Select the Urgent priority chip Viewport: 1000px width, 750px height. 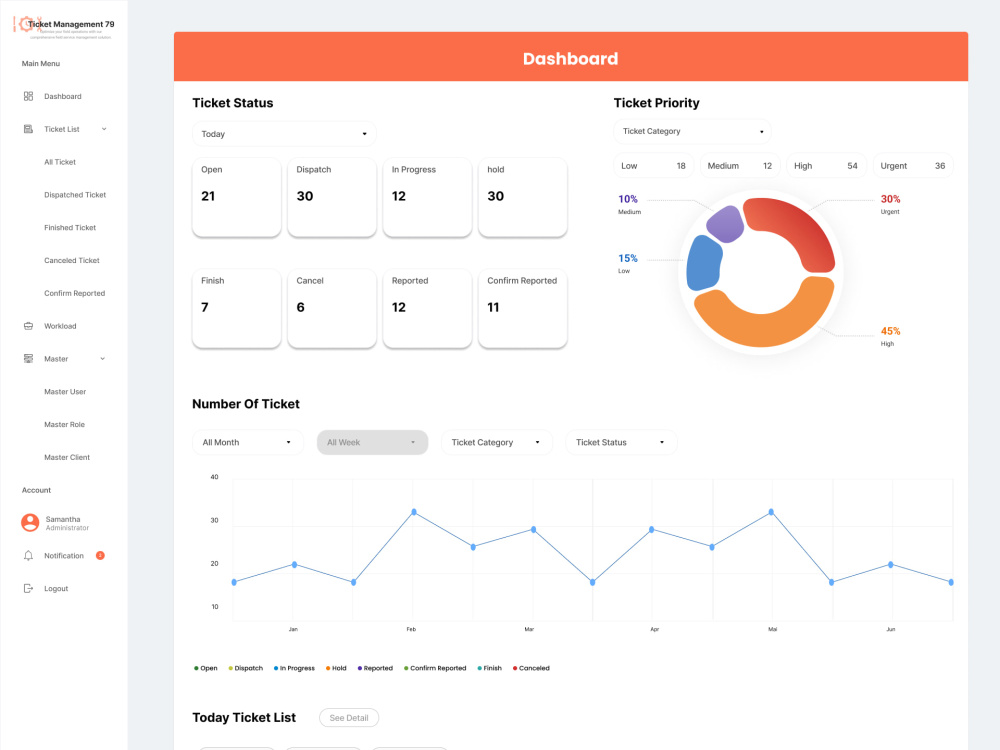pos(913,166)
